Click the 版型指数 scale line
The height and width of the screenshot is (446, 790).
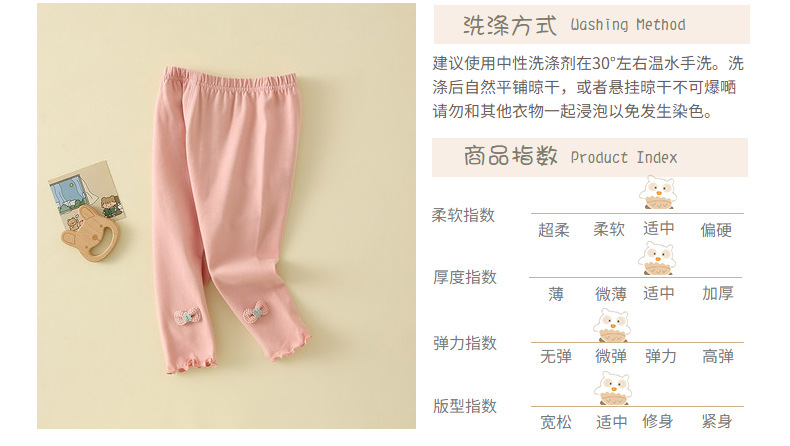coord(637,406)
